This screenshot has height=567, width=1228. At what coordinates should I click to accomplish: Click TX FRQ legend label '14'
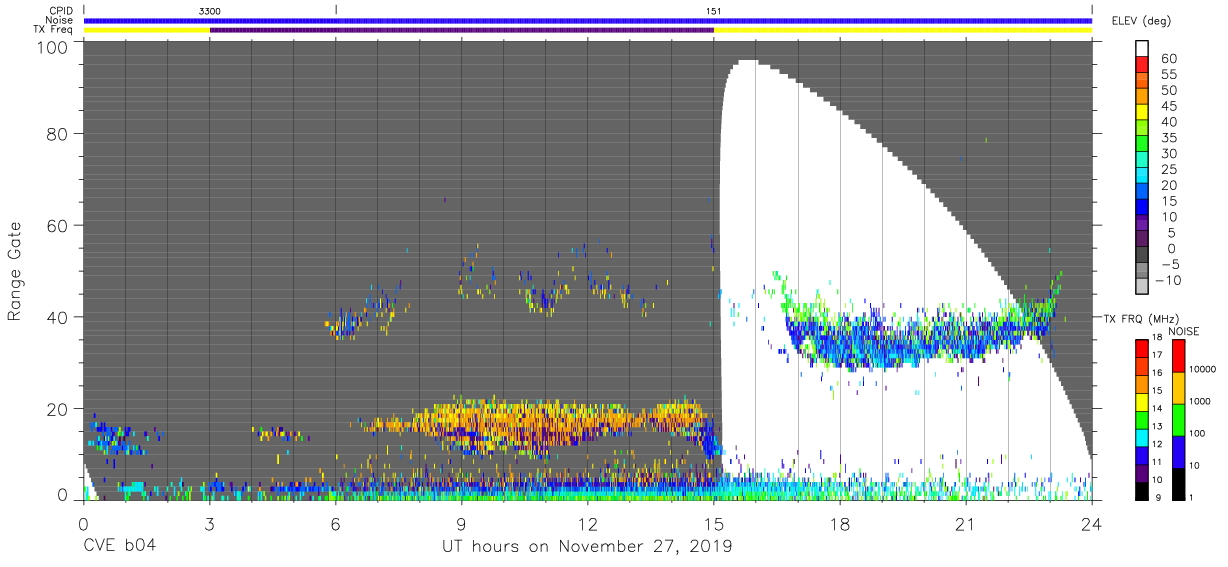click(x=1159, y=409)
